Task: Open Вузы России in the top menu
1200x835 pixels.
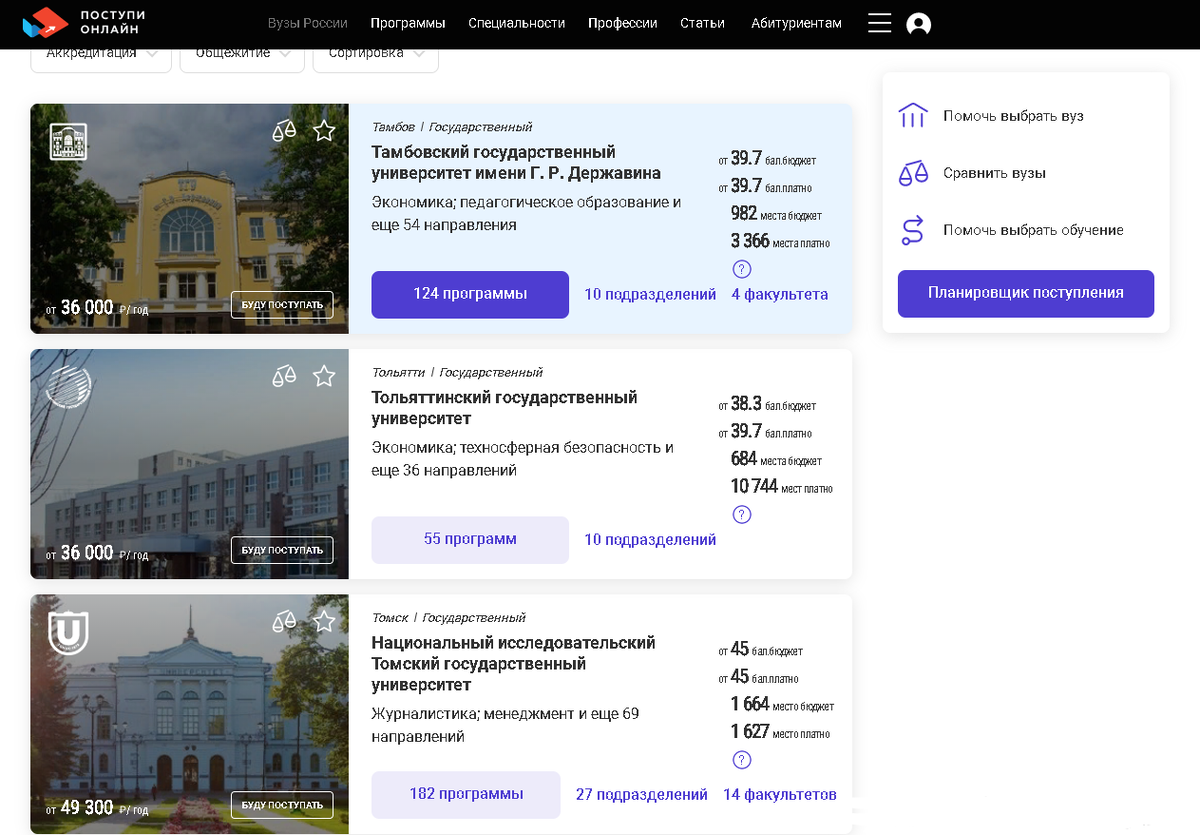Action: (308, 23)
